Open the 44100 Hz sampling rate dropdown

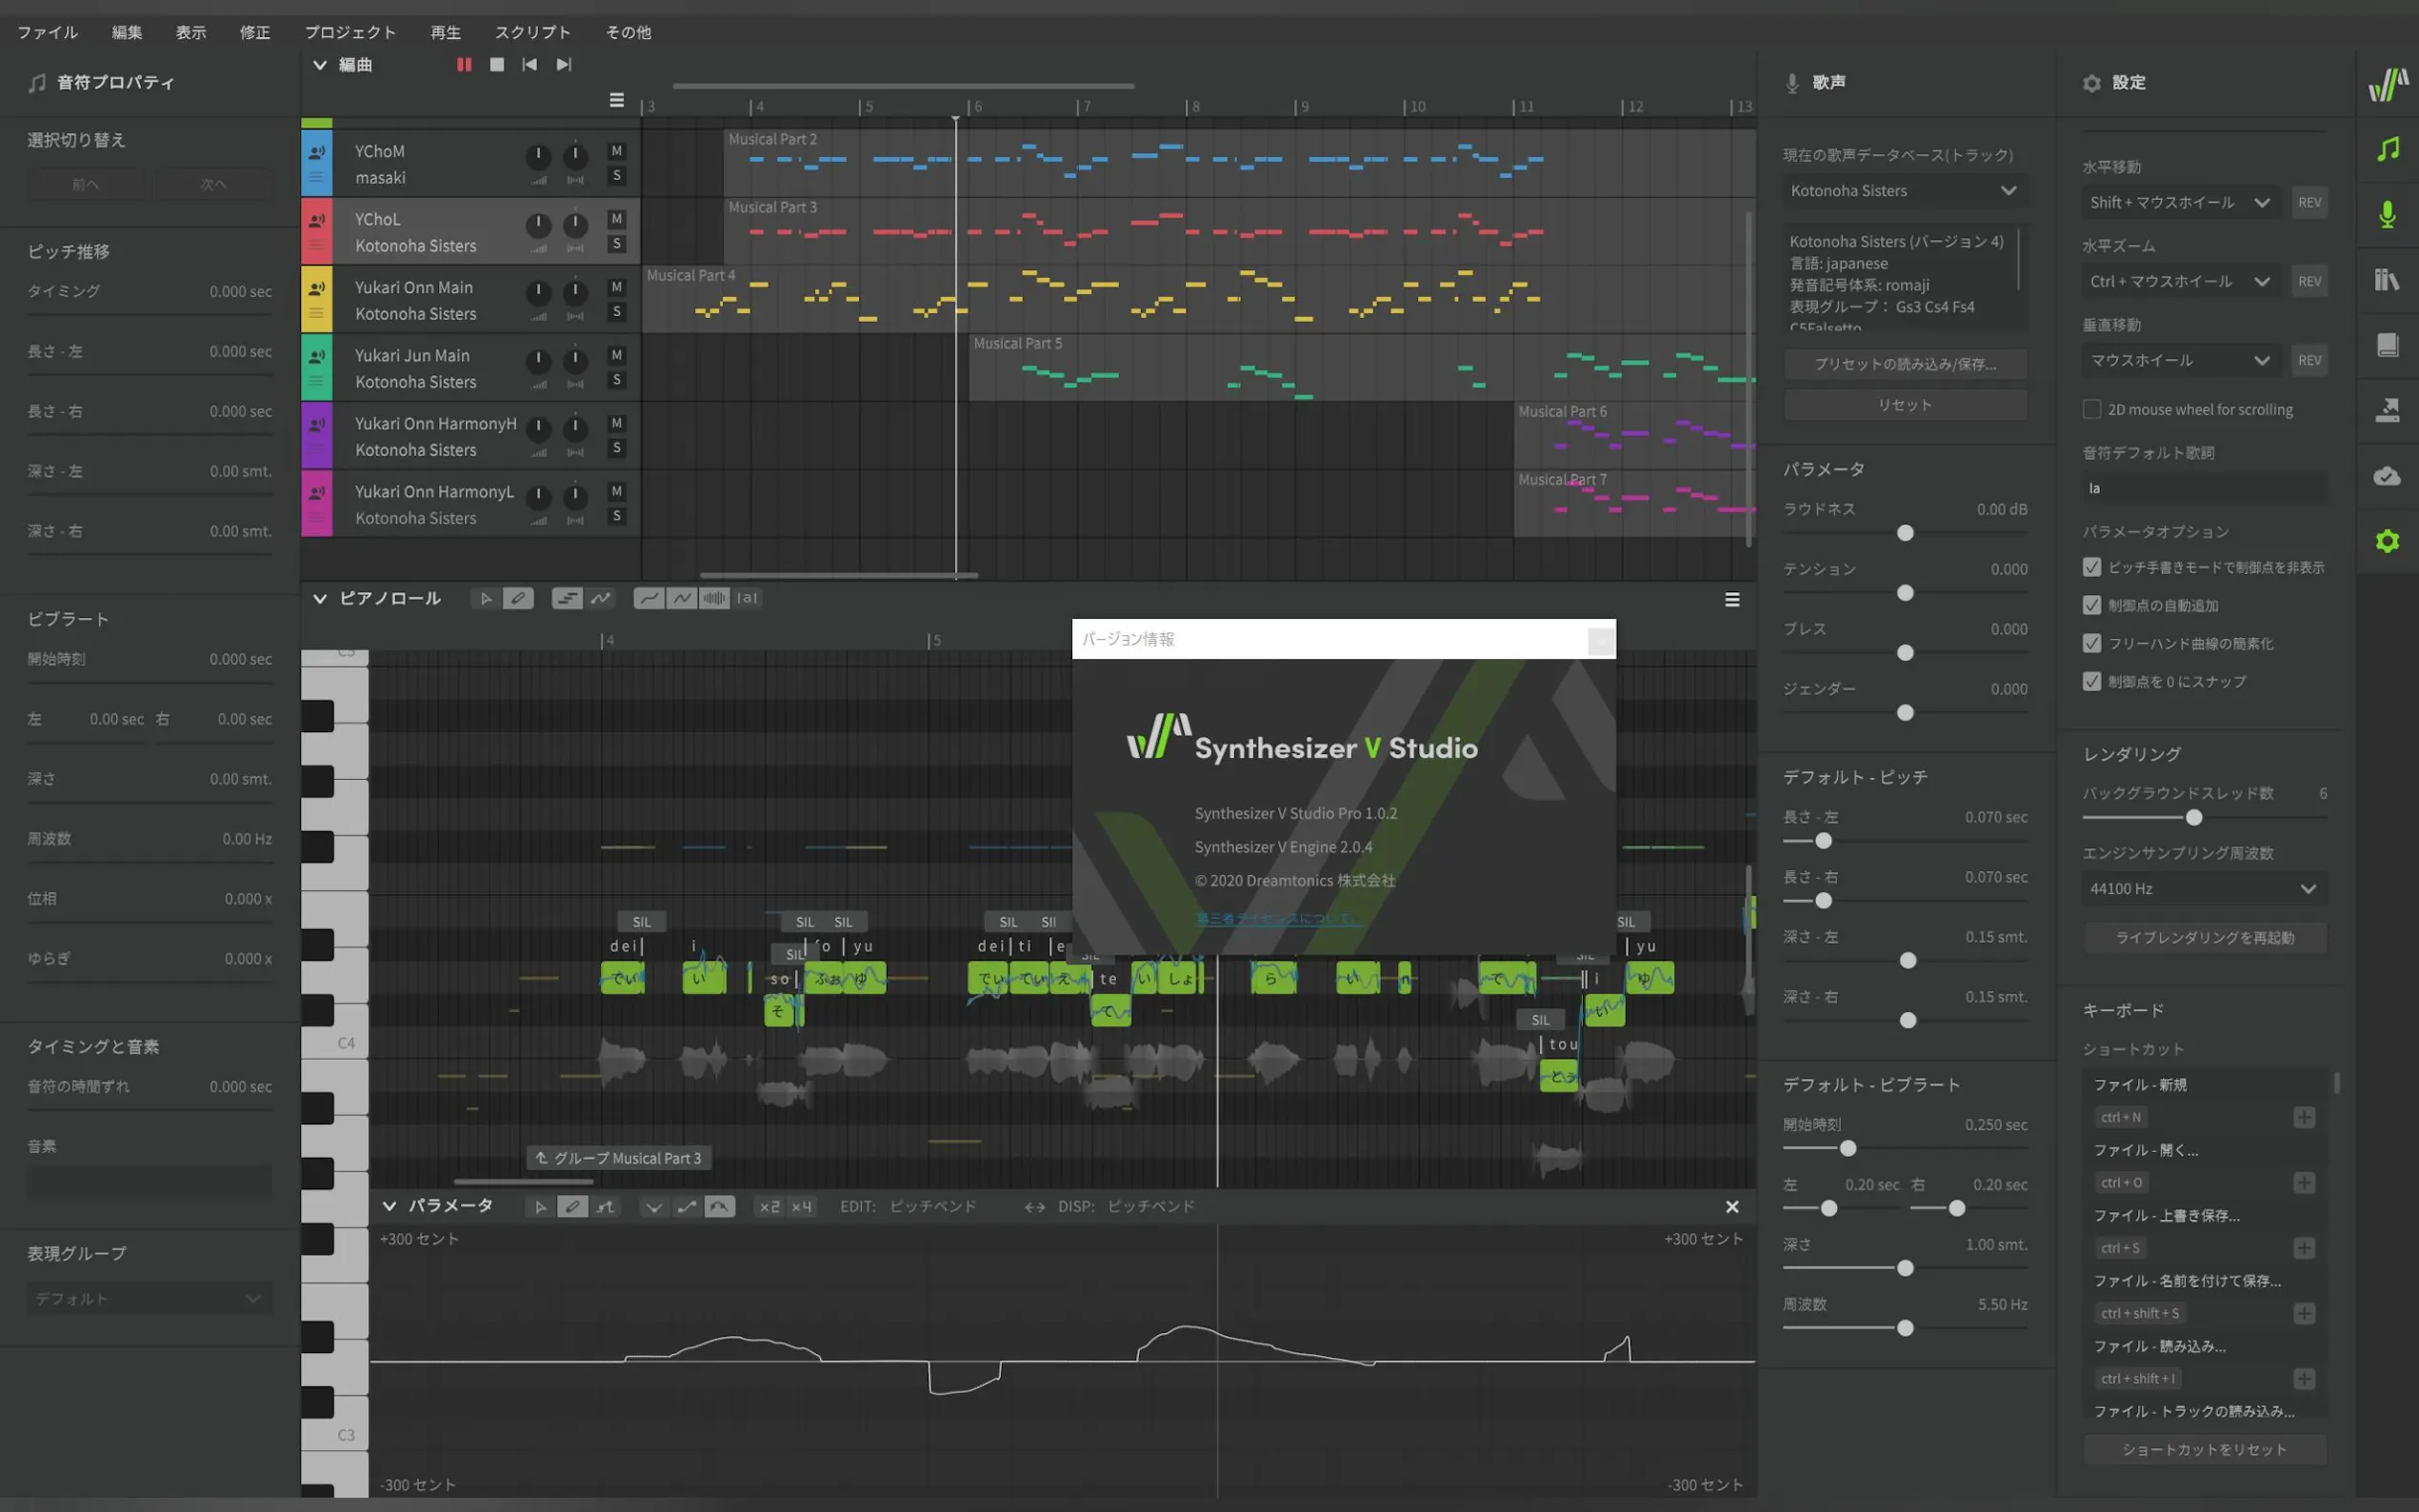point(2203,888)
